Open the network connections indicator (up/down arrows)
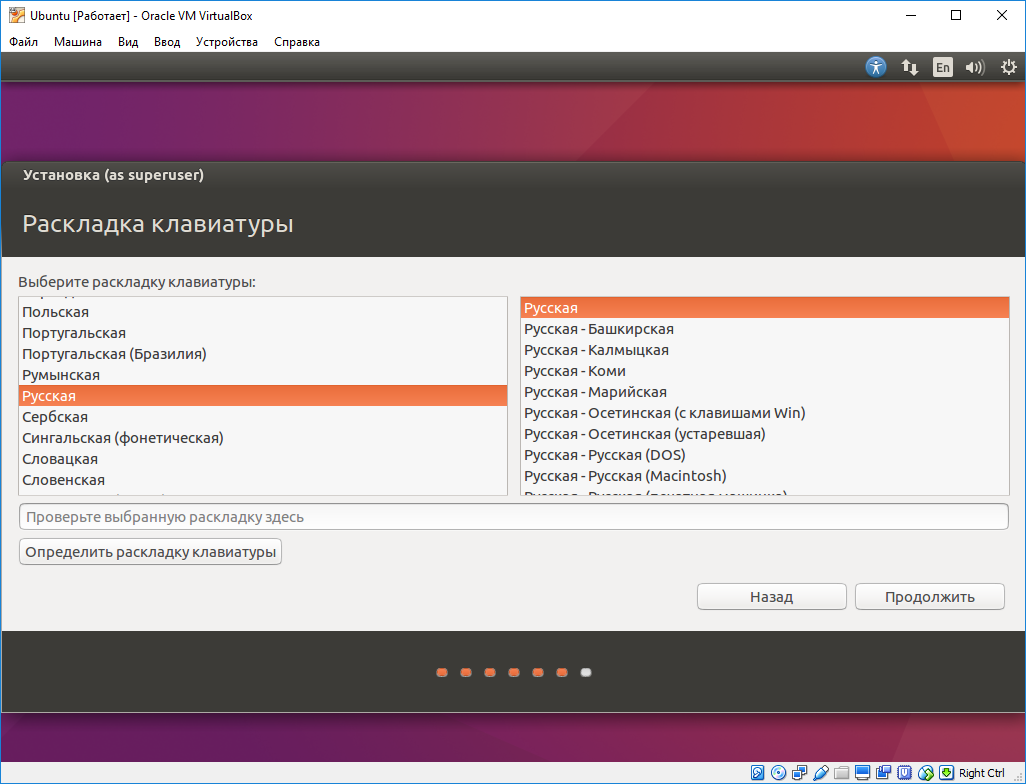The image size is (1026, 784). 910,67
